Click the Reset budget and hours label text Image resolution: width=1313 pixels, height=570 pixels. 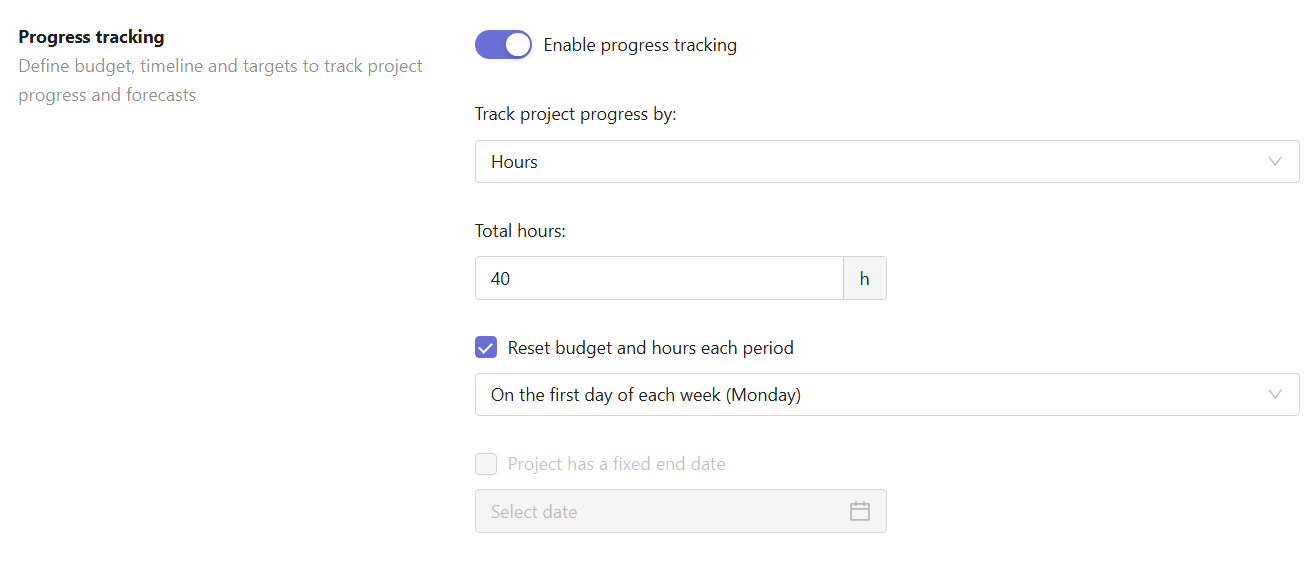tap(651, 348)
